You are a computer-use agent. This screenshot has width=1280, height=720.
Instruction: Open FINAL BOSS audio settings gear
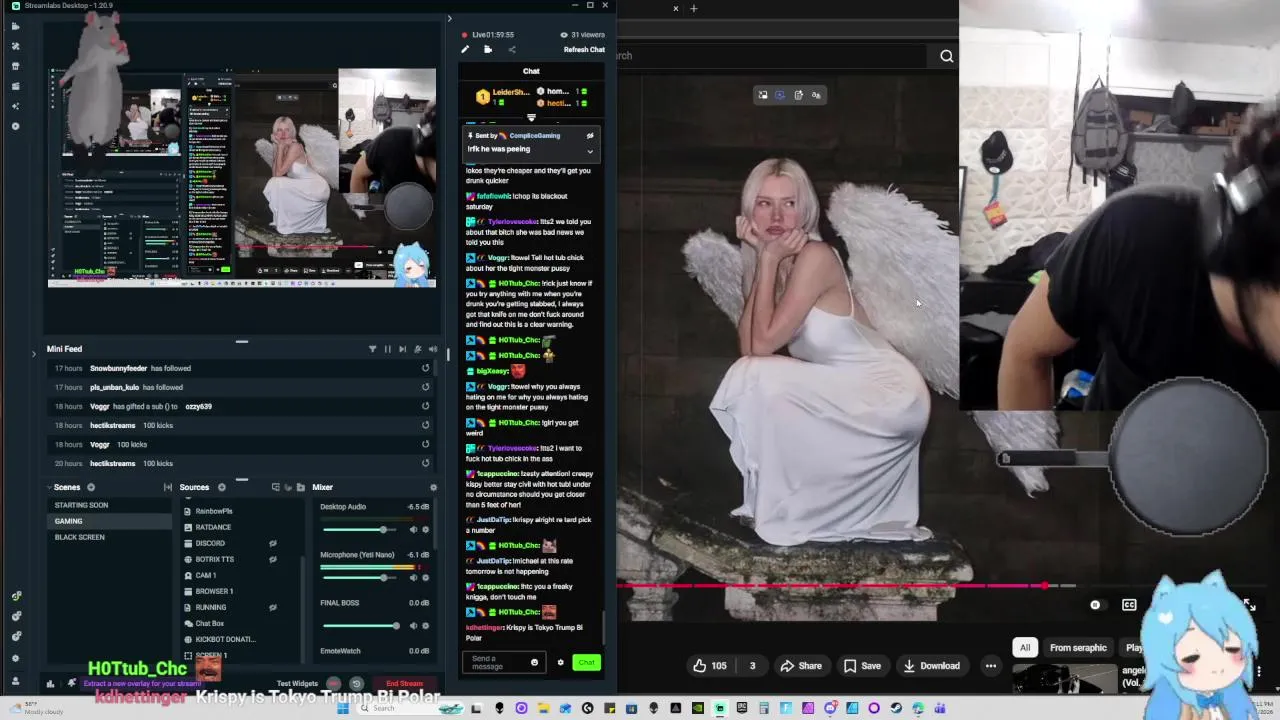pos(425,626)
